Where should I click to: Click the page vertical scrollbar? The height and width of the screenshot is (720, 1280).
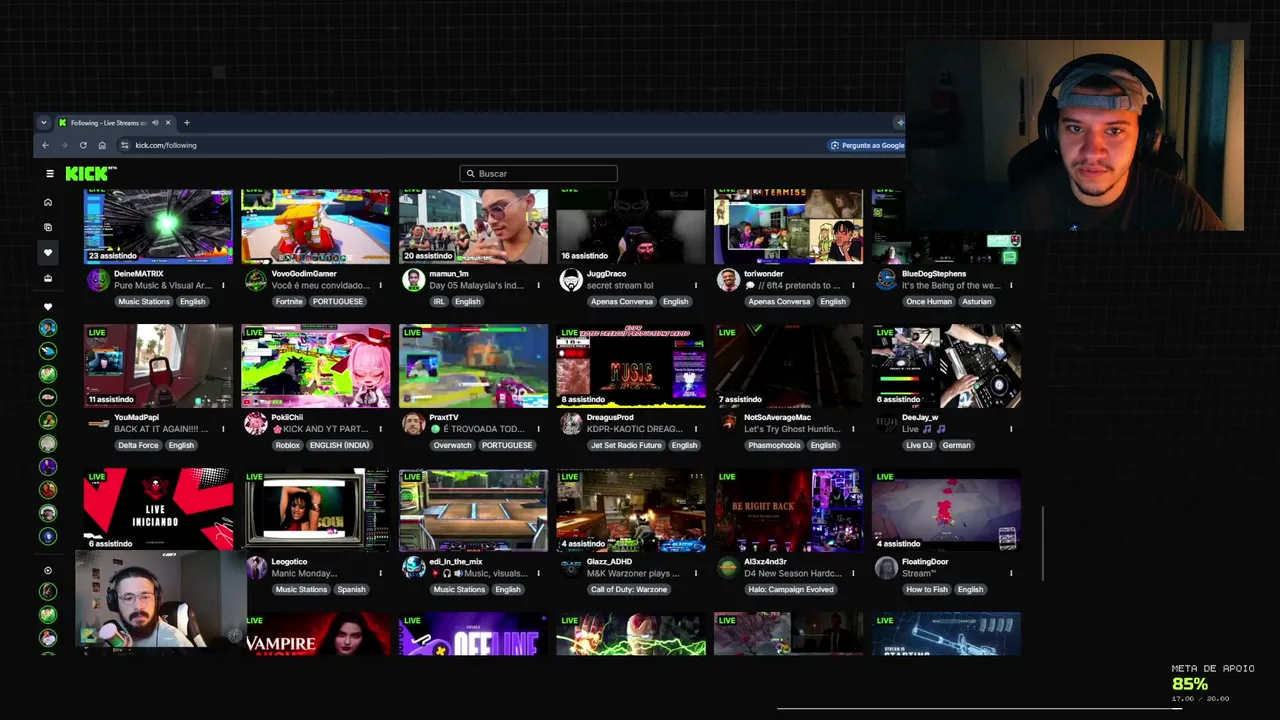pyautogui.click(x=1043, y=543)
